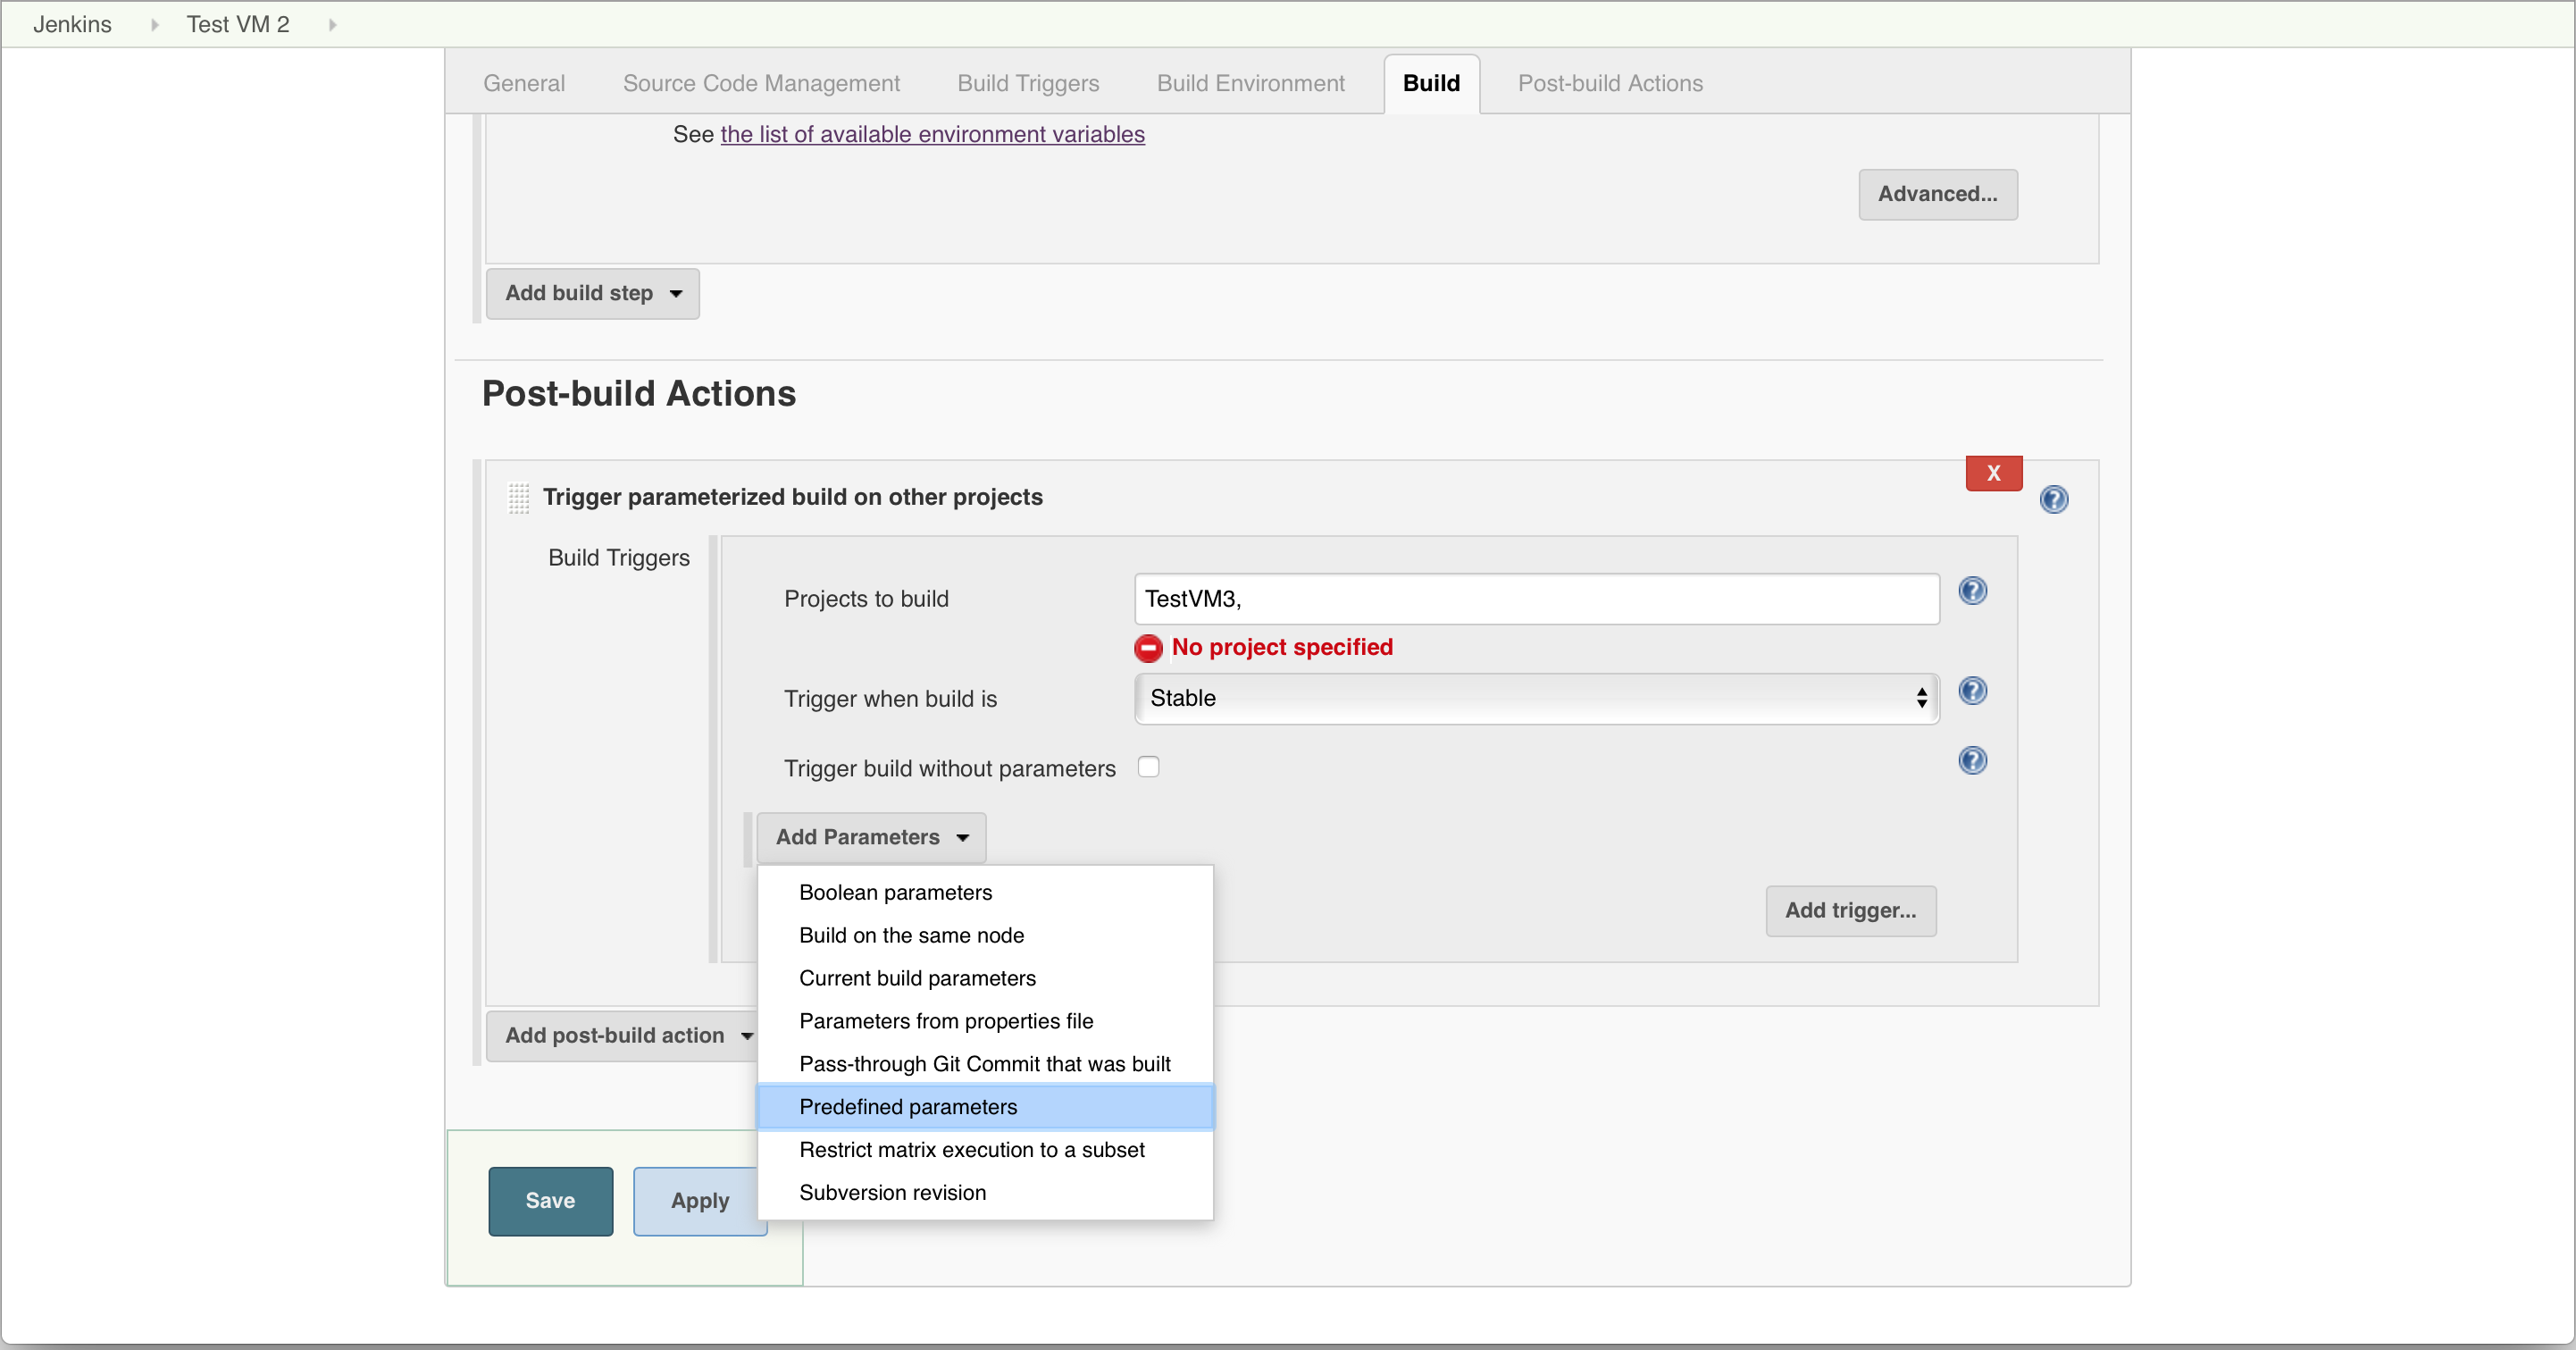Click the Save button
This screenshot has height=1350, width=2576.
click(x=550, y=1200)
